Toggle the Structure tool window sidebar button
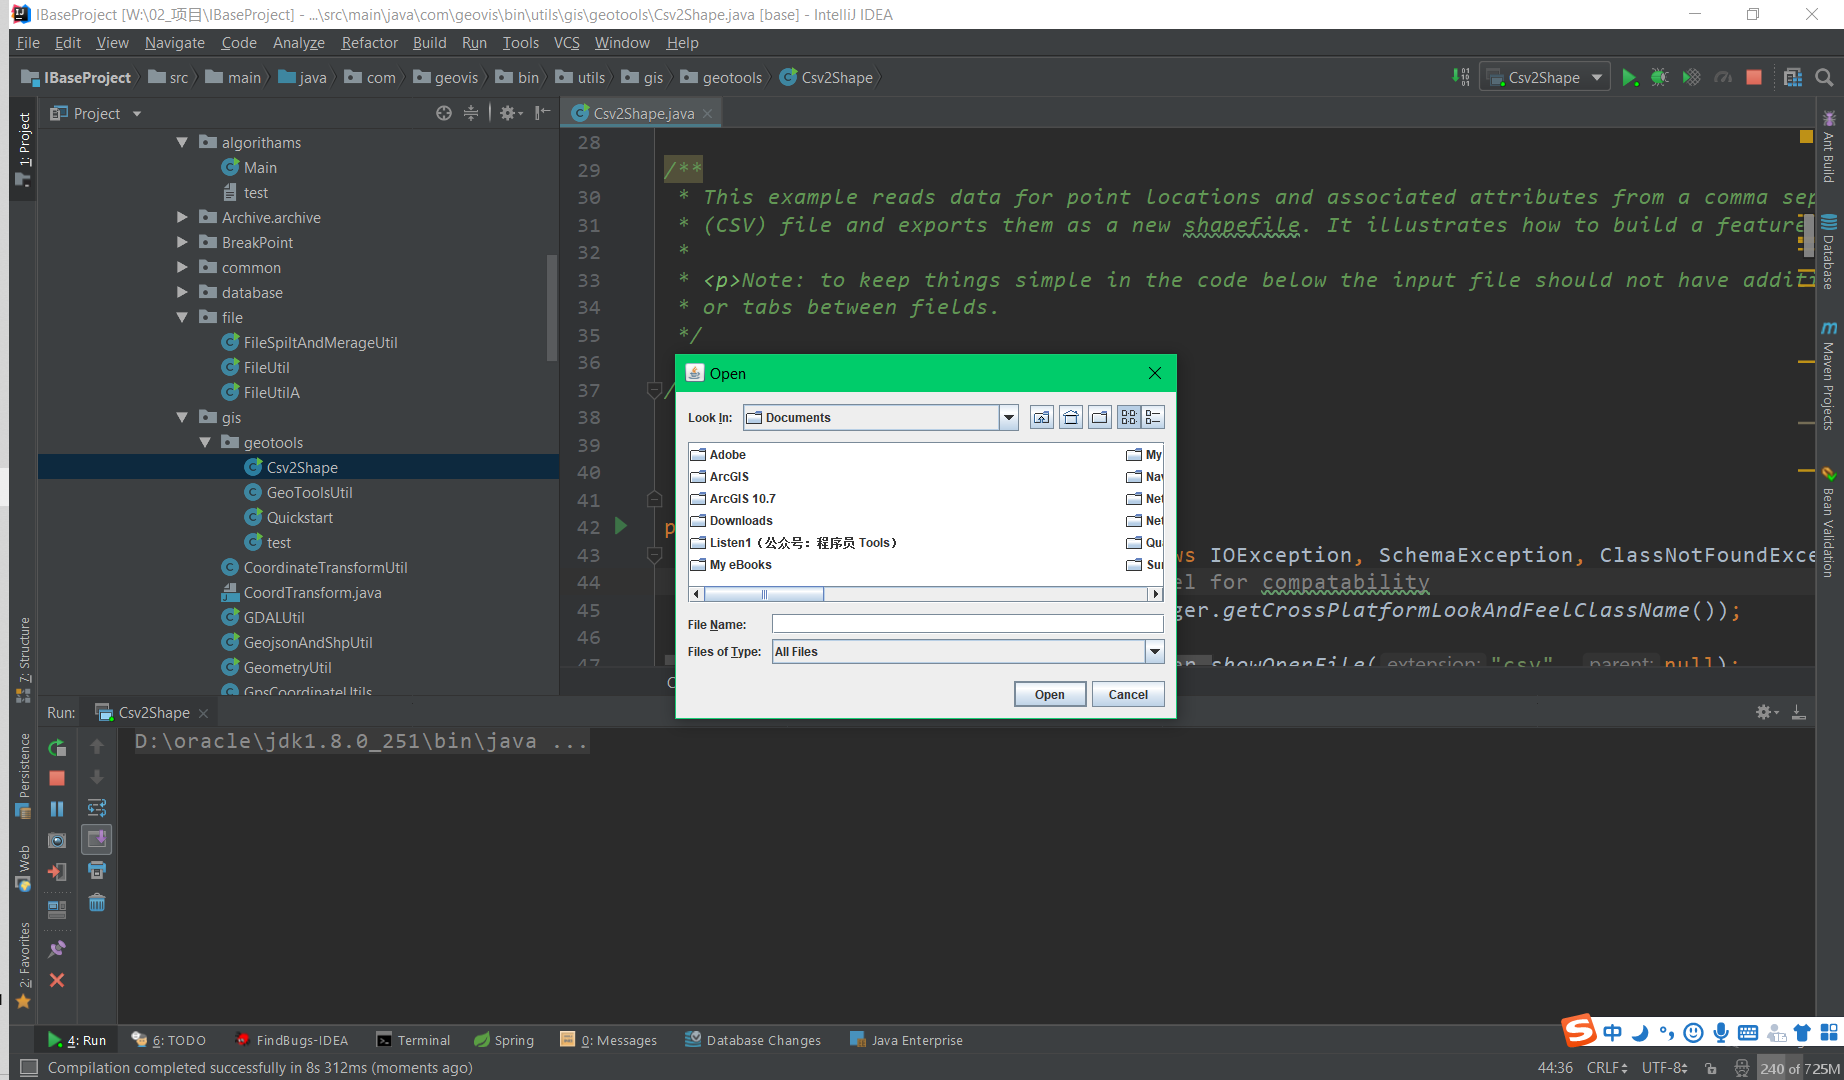Viewport: 1844px width, 1080px height. coord(24,659)
